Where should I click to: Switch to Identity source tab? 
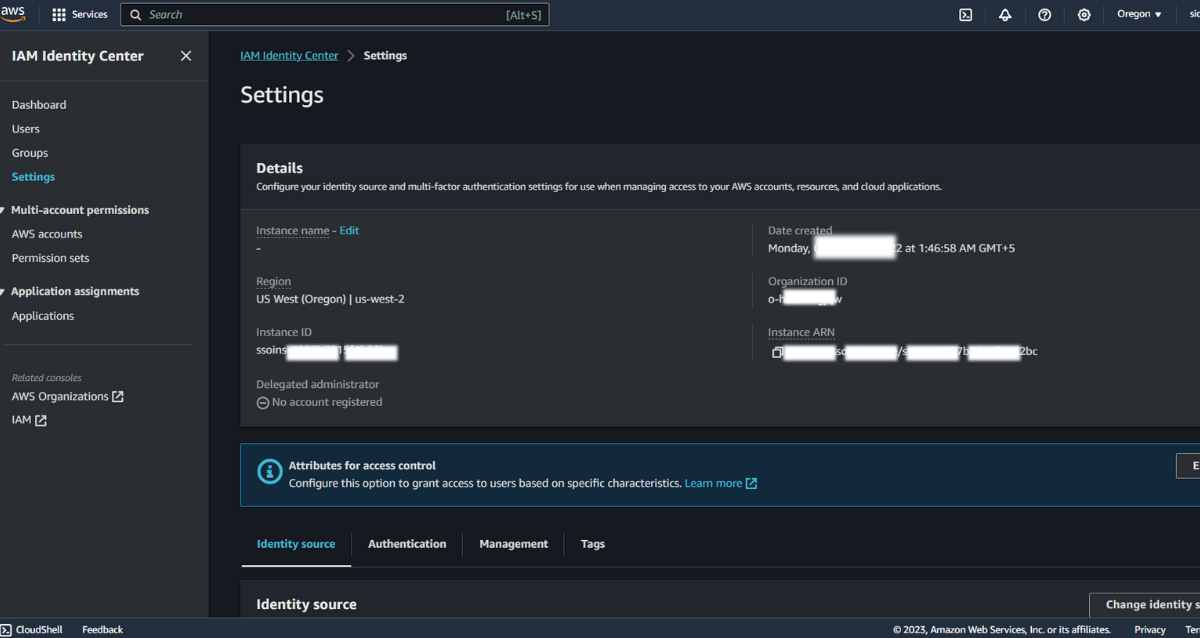[x=296, y=544]
